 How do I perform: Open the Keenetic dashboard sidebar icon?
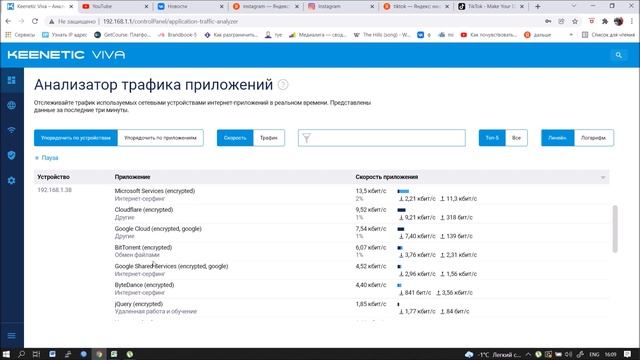[11, 80]
